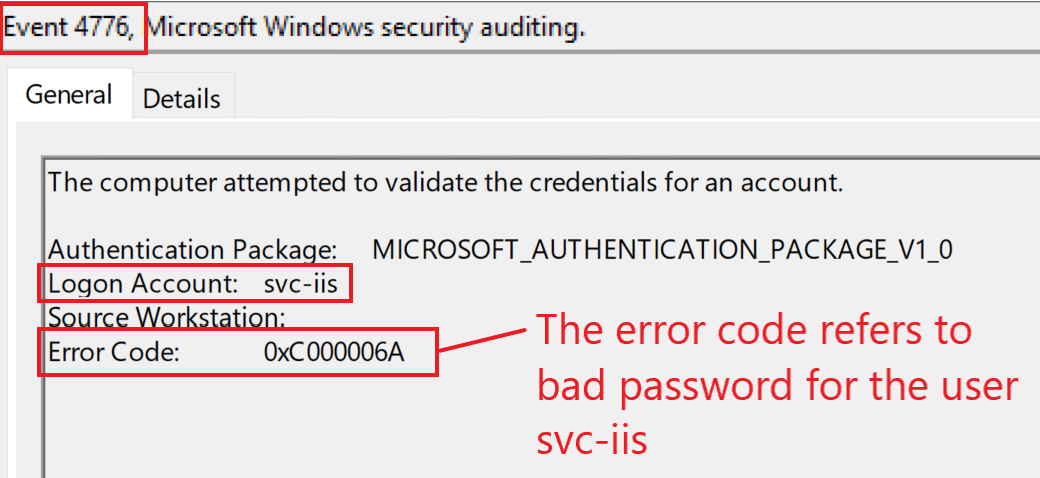This screenshot has width=1040, height=478.
Task: Click the Logon Account label
Action: (144, 285)
